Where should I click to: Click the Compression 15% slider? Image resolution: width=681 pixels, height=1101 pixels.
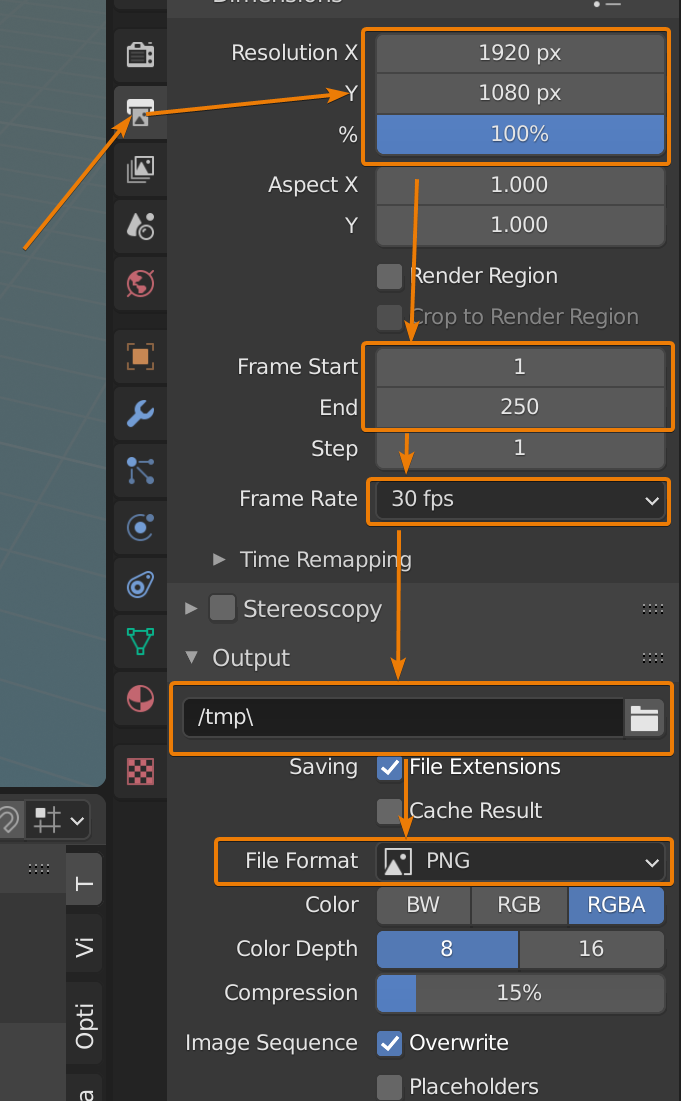click(x=518, y=993)
